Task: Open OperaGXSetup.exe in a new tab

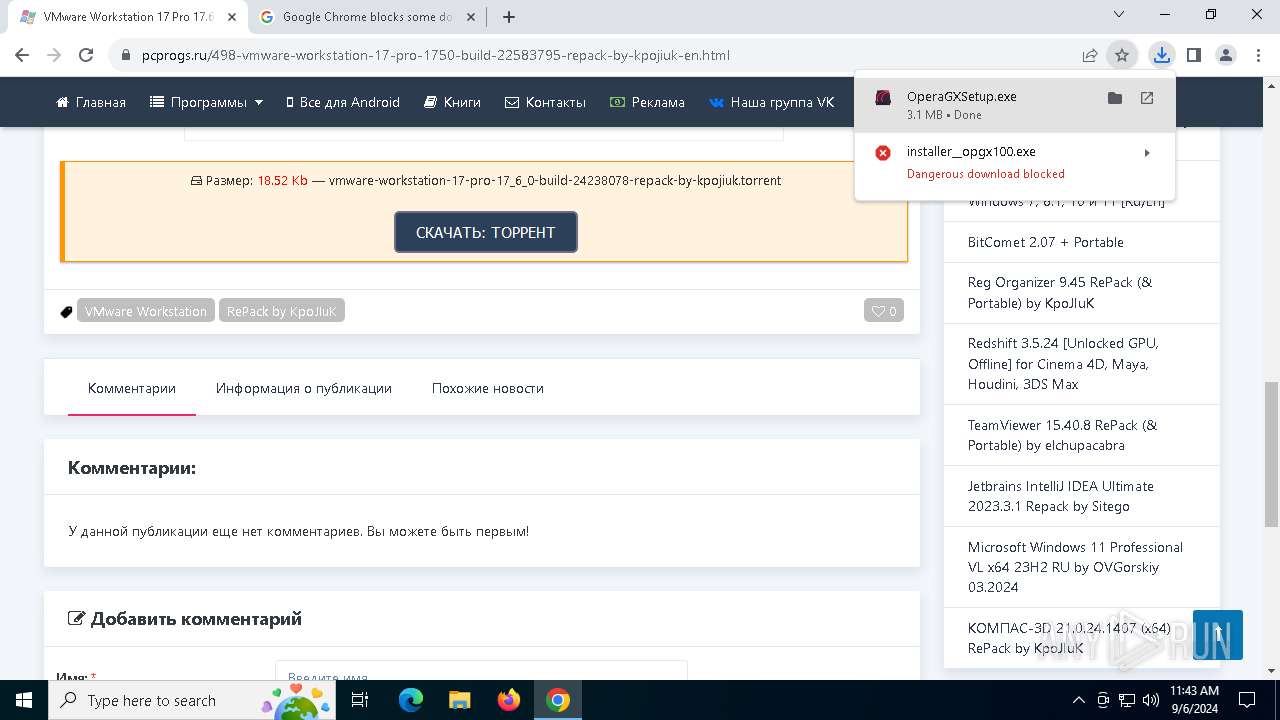Action: 1147,97
